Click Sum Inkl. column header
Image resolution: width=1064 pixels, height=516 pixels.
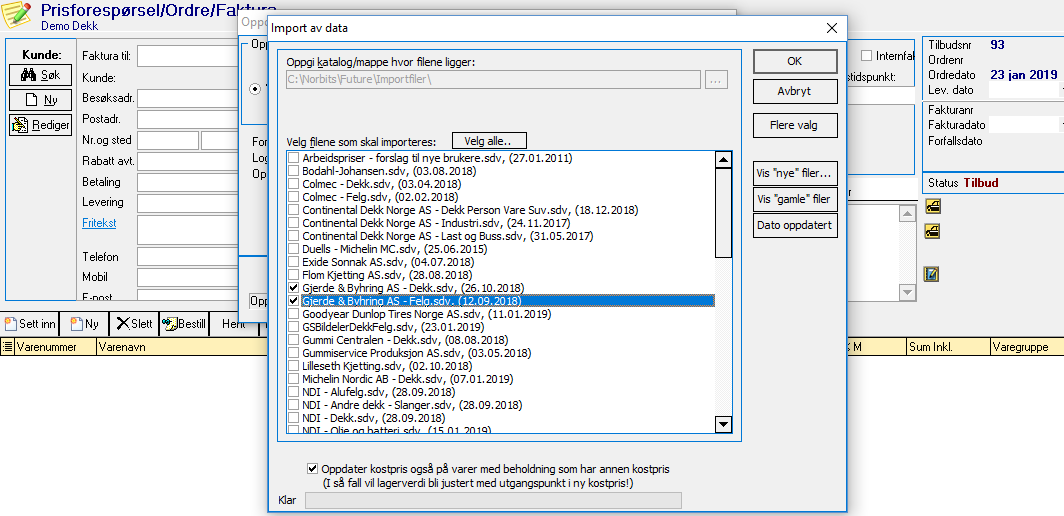point(948,347)
